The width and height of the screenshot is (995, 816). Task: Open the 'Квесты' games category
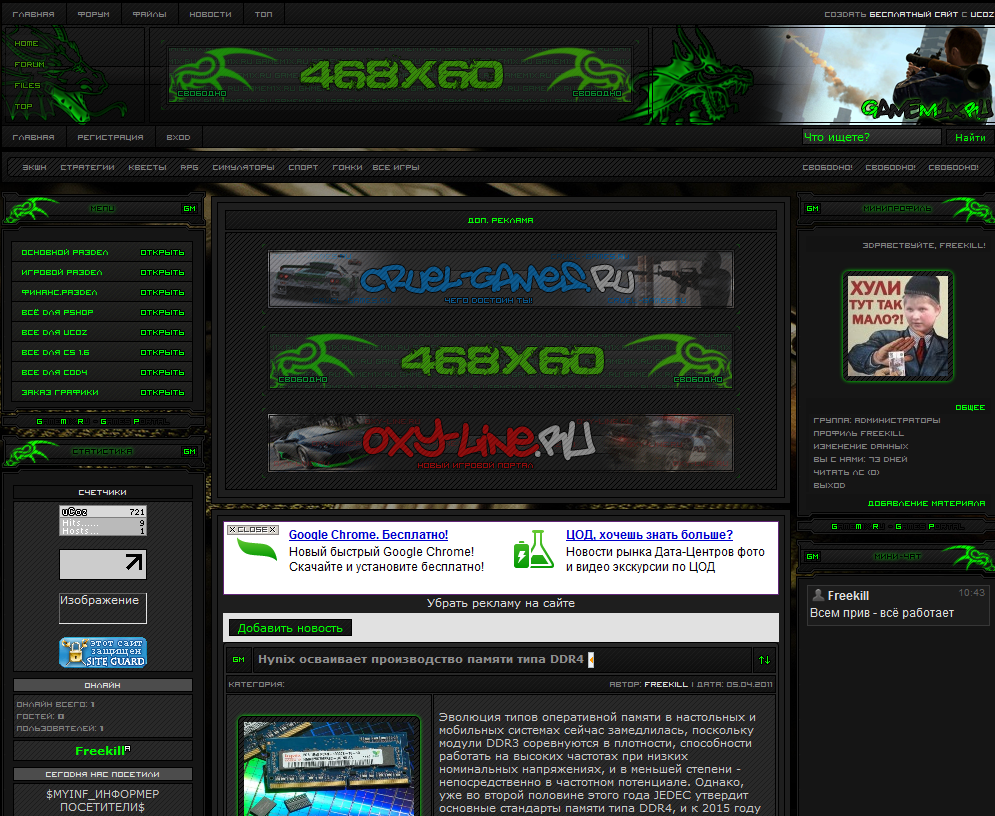tap(147, 168)
